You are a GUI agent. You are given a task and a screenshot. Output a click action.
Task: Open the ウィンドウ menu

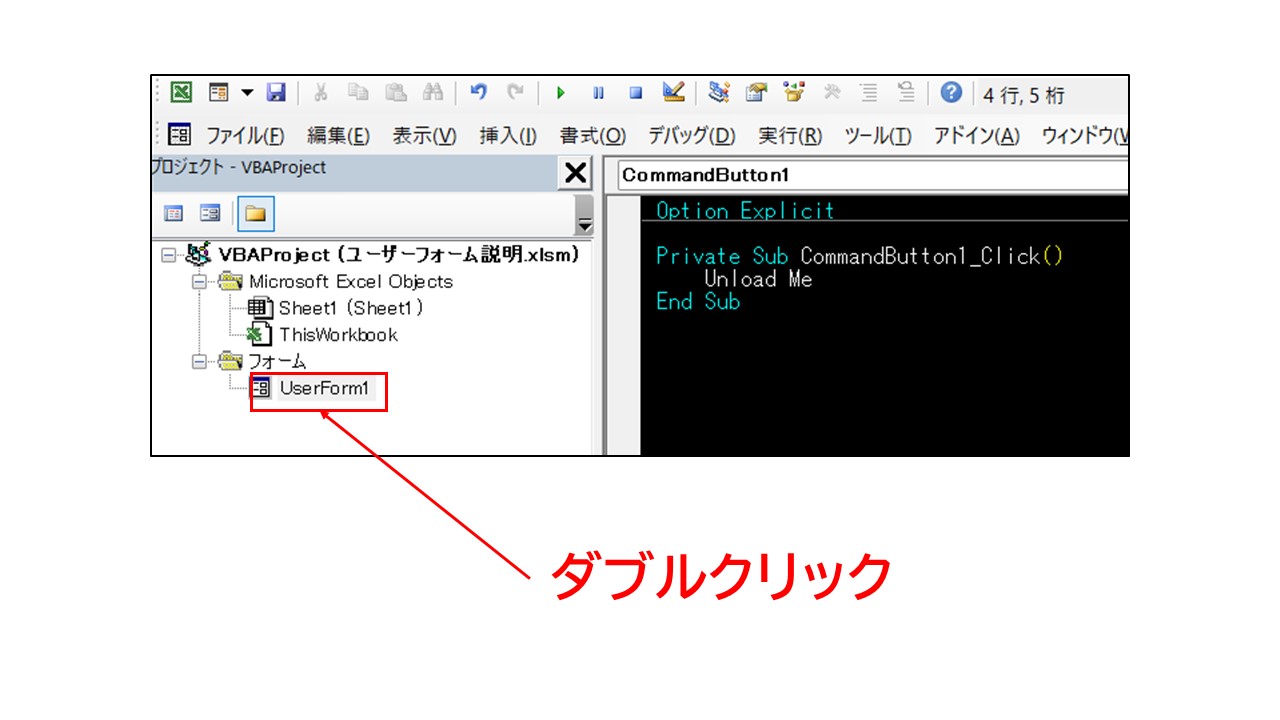point(1085,136)
